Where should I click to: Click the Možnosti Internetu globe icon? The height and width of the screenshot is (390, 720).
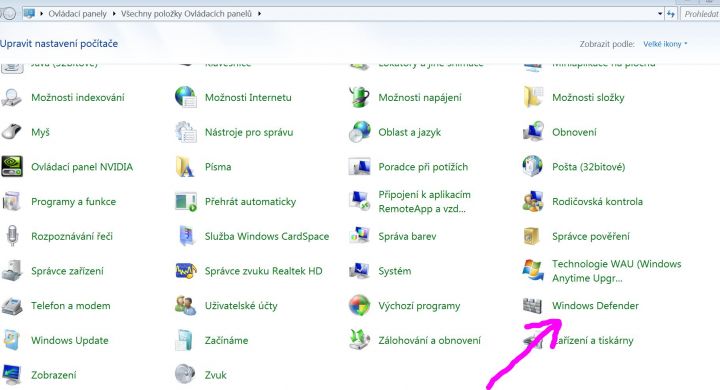[186, 97]
